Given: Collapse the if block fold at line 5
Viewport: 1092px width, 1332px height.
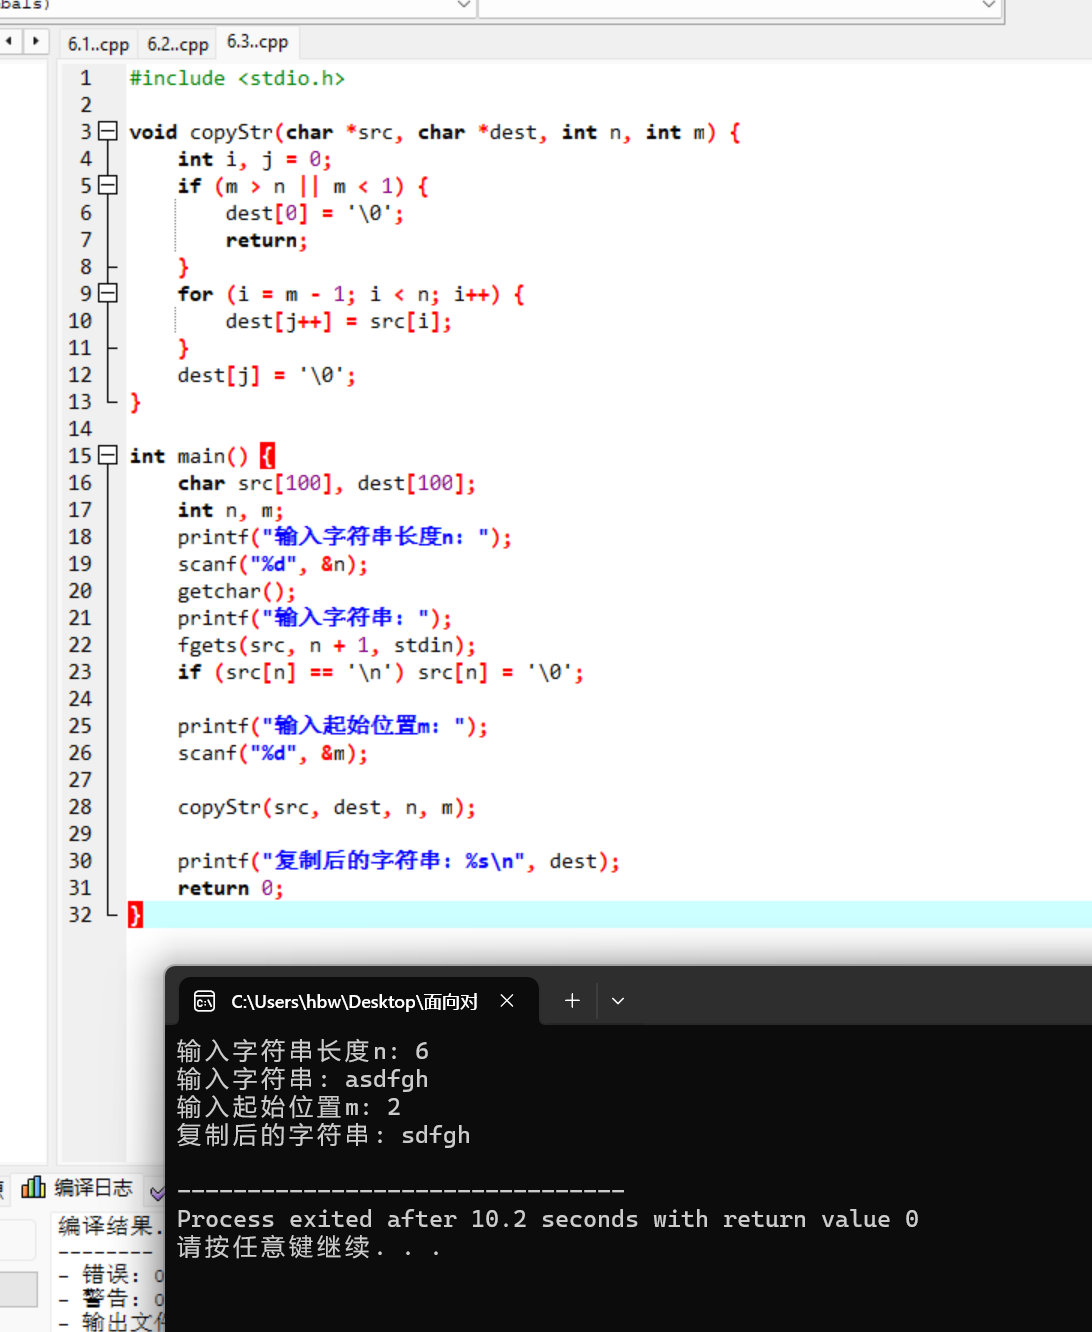Looking at the screenshot, I should [108, 185].
